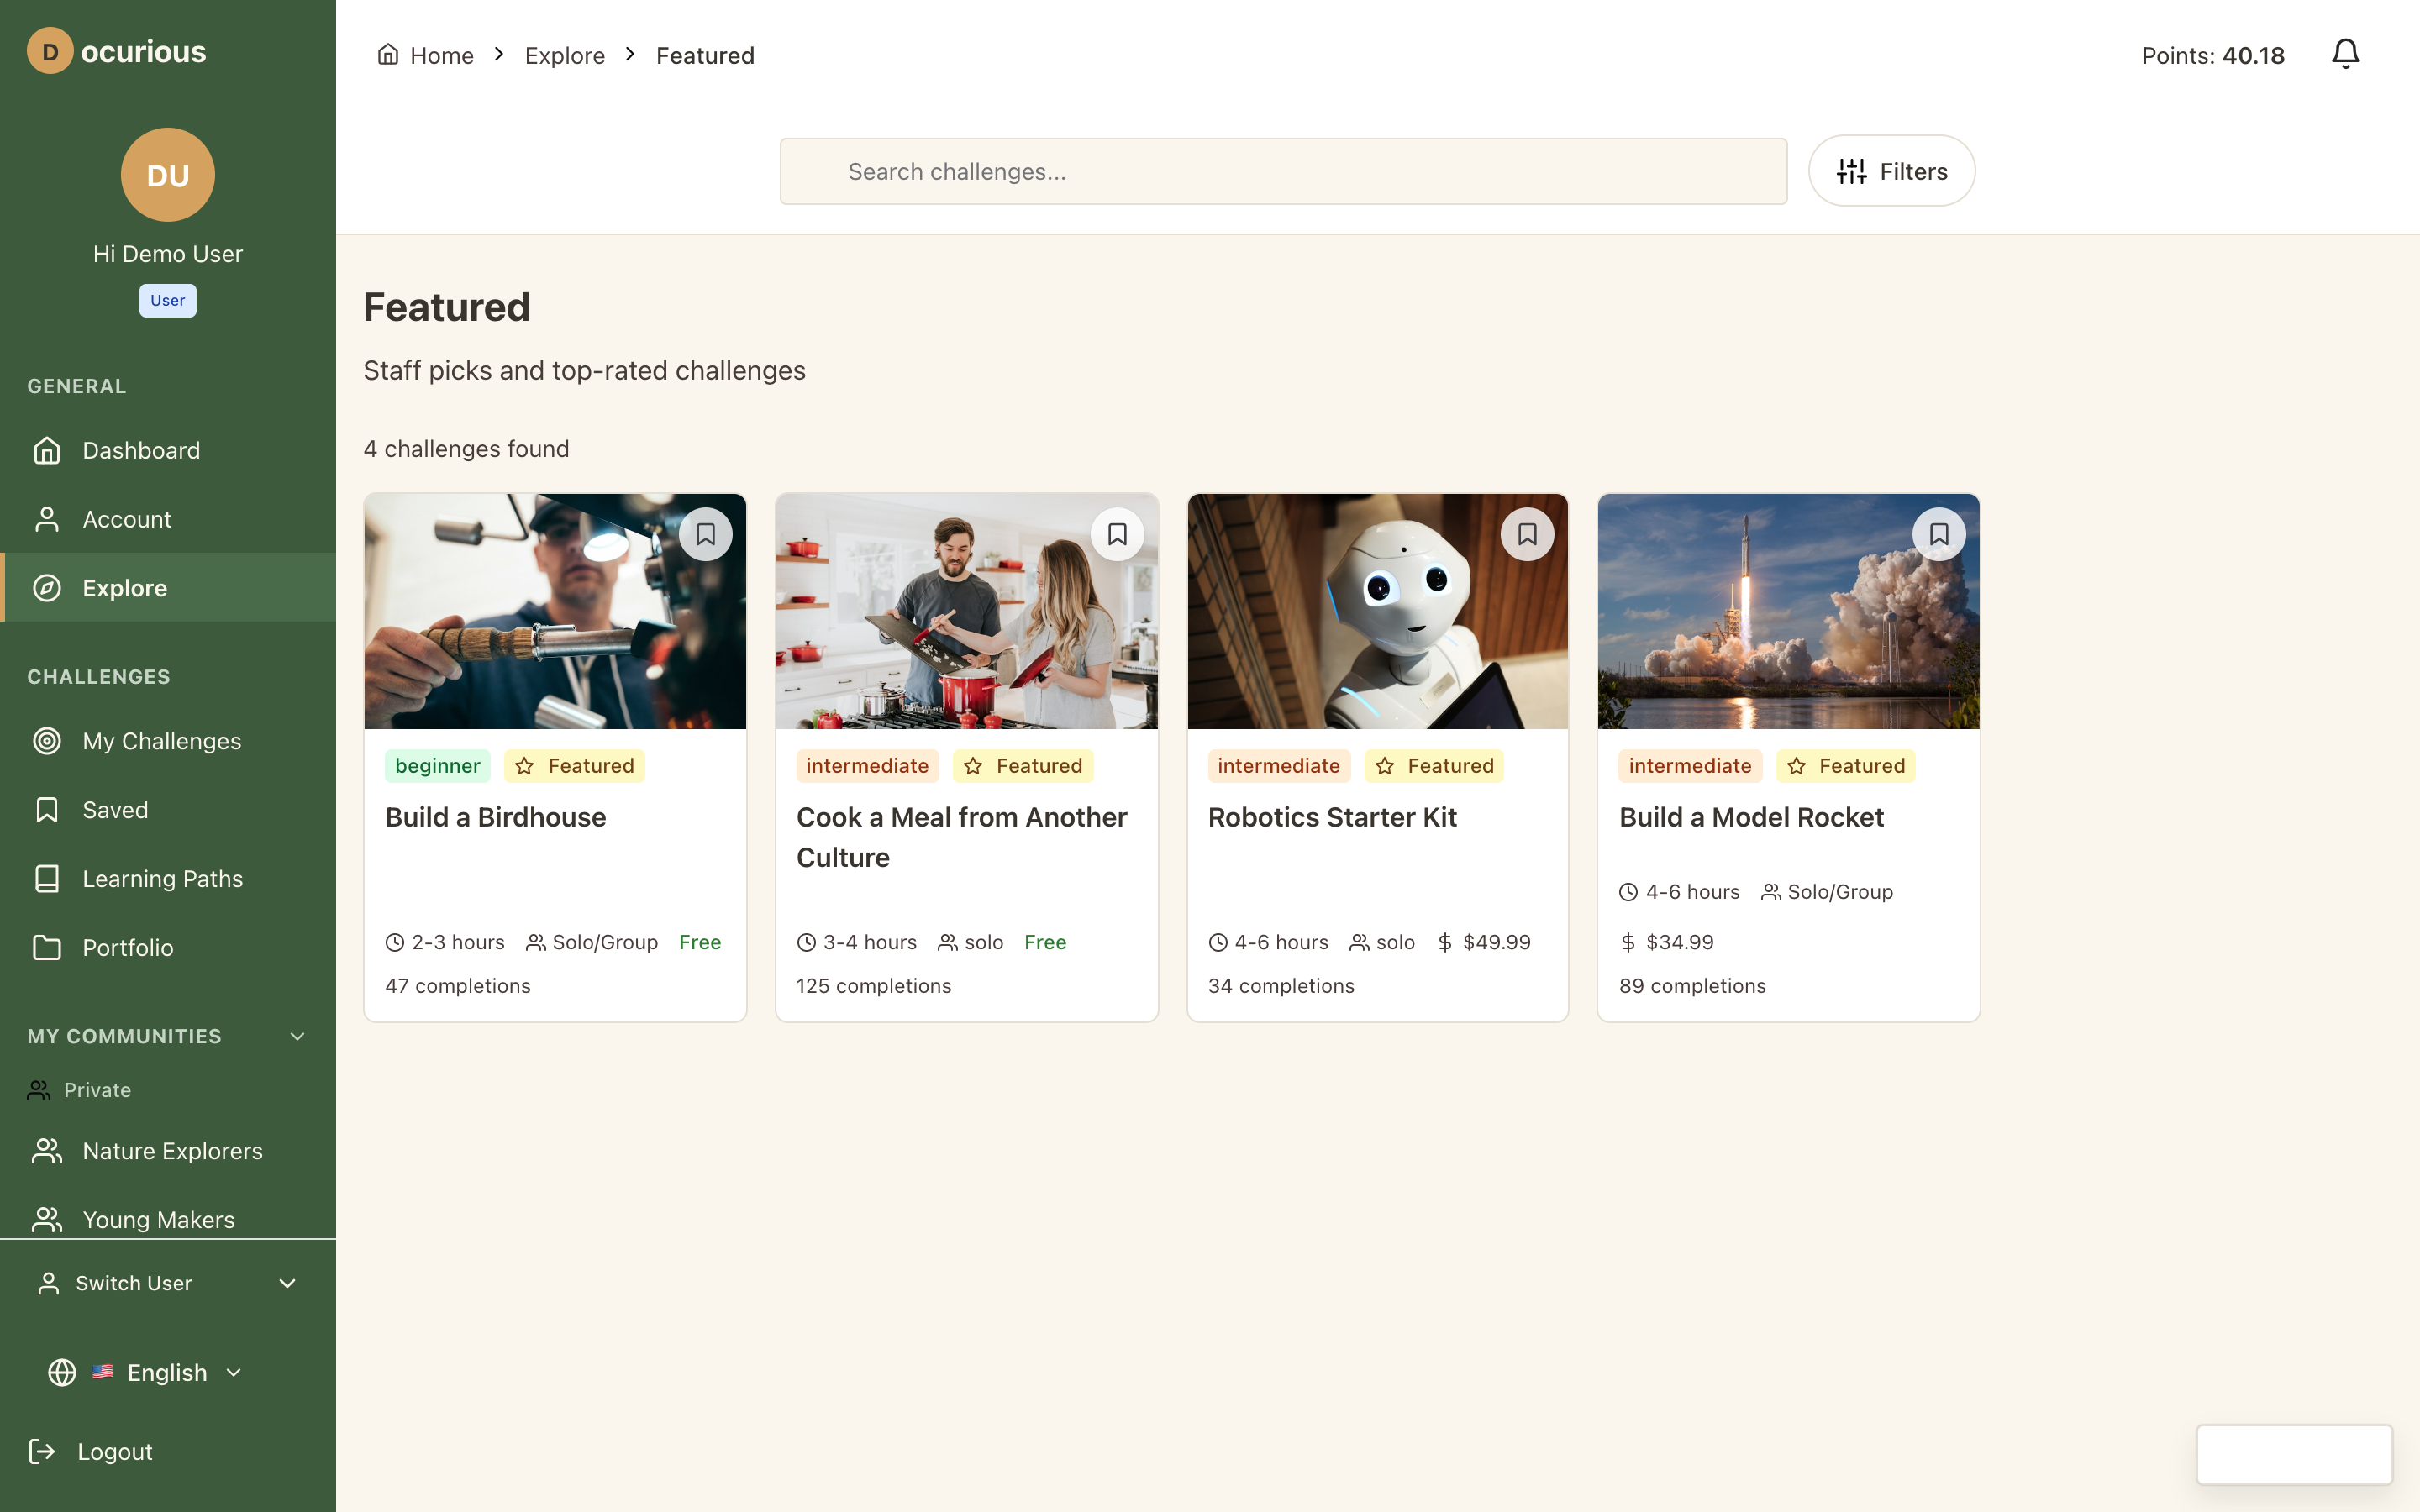The height and width of the screenshot is (1512, 2420).
Task: Bookmark the Robotics Starter Kit challenge
Action: click(1528, 533)
